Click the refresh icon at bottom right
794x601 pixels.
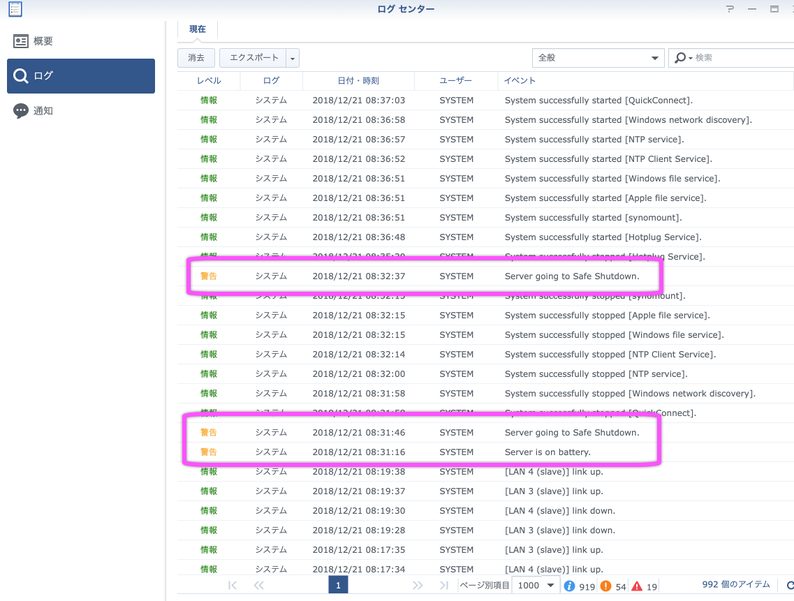(789, 586)
